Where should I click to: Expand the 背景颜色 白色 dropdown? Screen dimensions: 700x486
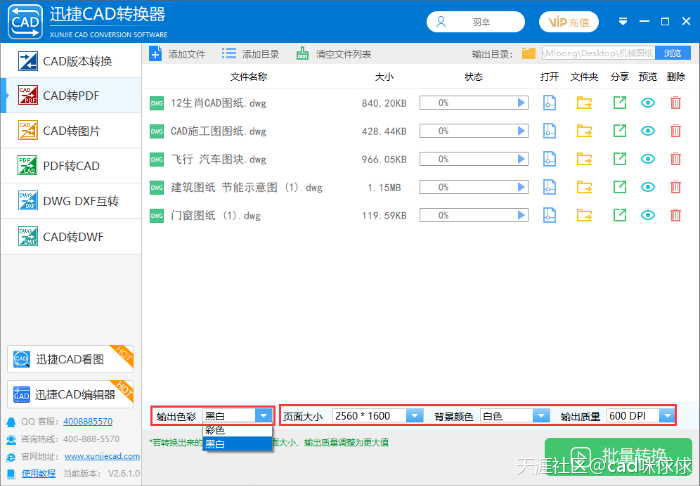pos(541,416)
